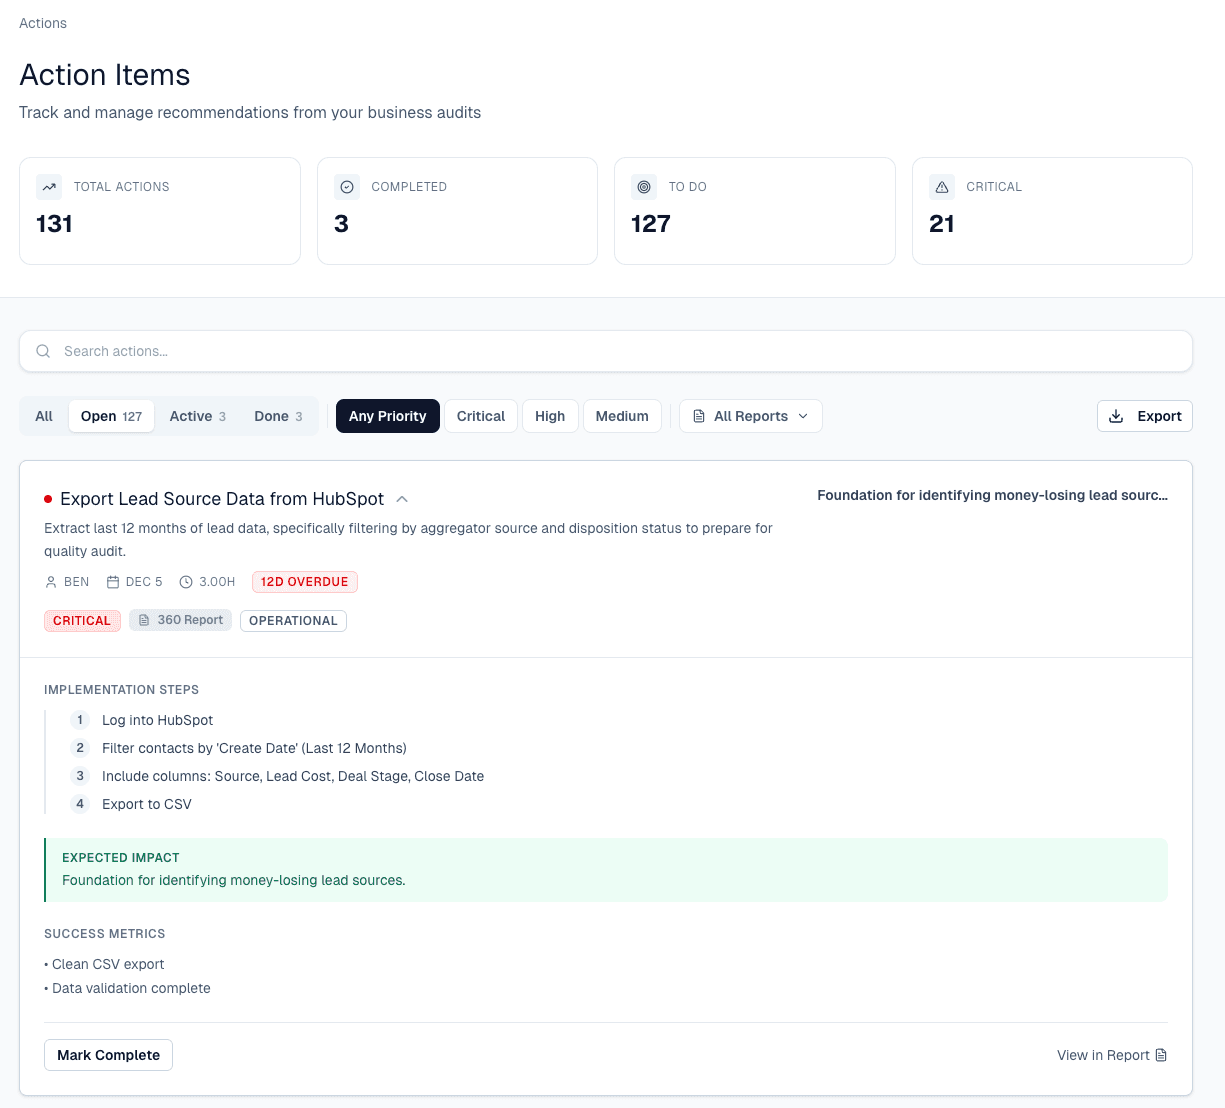Open View in Report link
The image size is (1225, 1108).
click(x=1102, y=1054)
